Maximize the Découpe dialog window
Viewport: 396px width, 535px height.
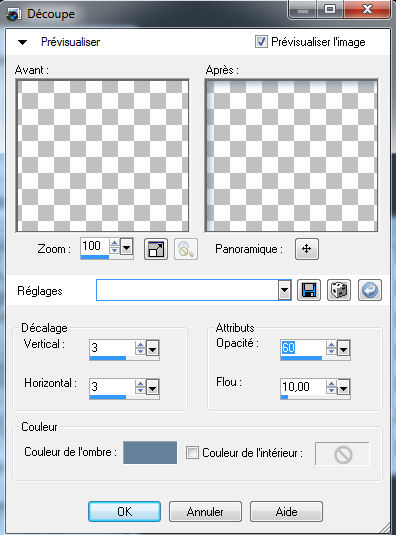330,10
